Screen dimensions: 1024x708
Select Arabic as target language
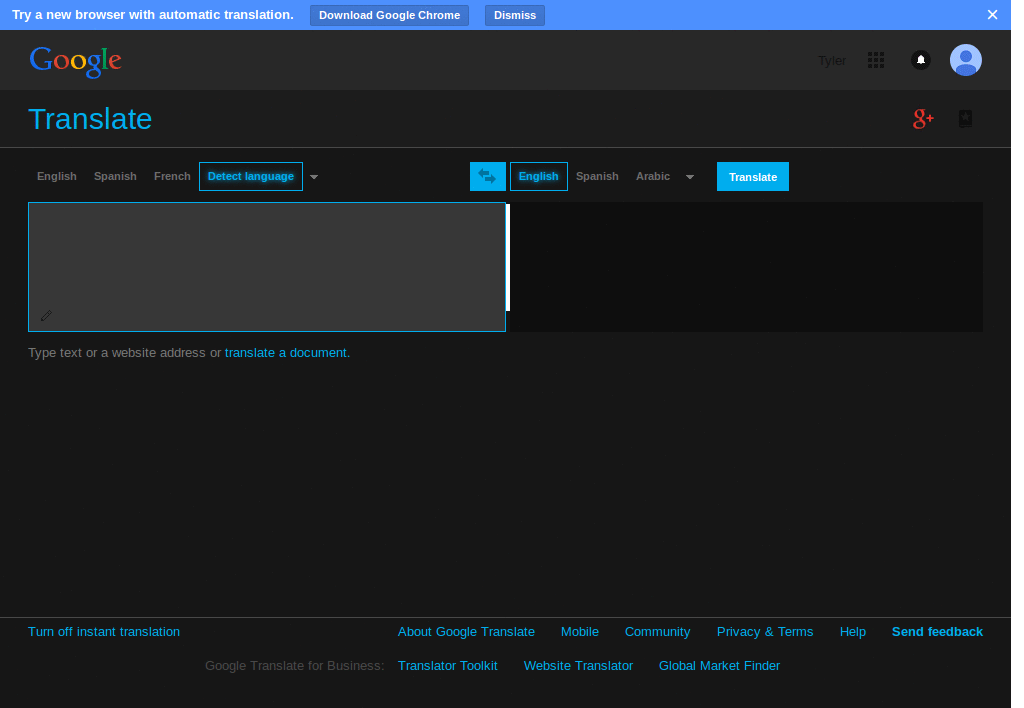(653, 176)
